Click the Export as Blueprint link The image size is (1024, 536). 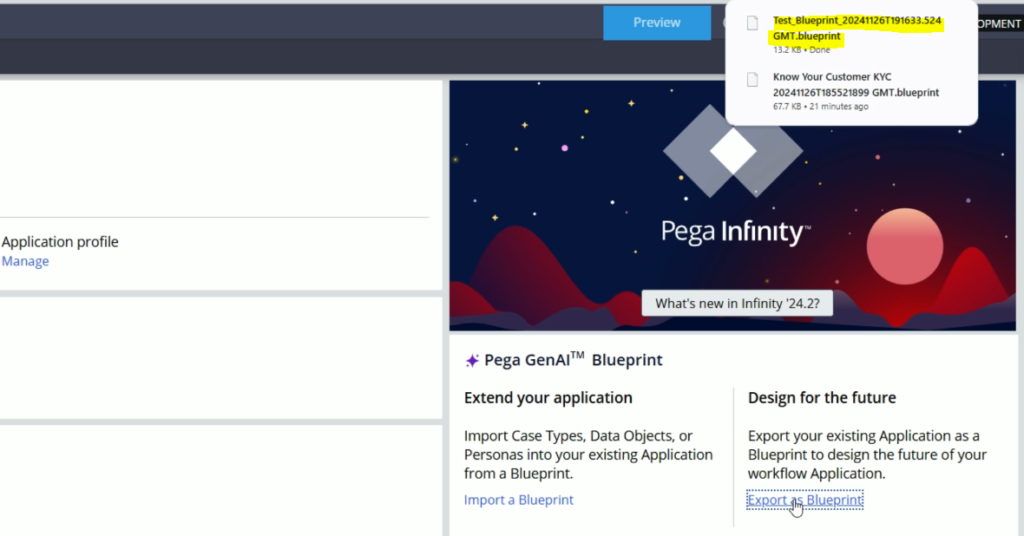click(x=805, y=499)
